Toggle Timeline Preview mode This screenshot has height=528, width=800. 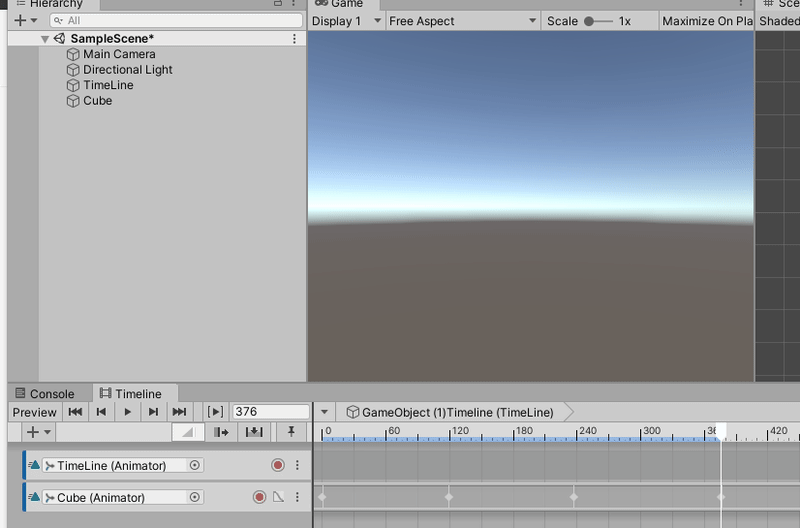click(x=35, y=412)
